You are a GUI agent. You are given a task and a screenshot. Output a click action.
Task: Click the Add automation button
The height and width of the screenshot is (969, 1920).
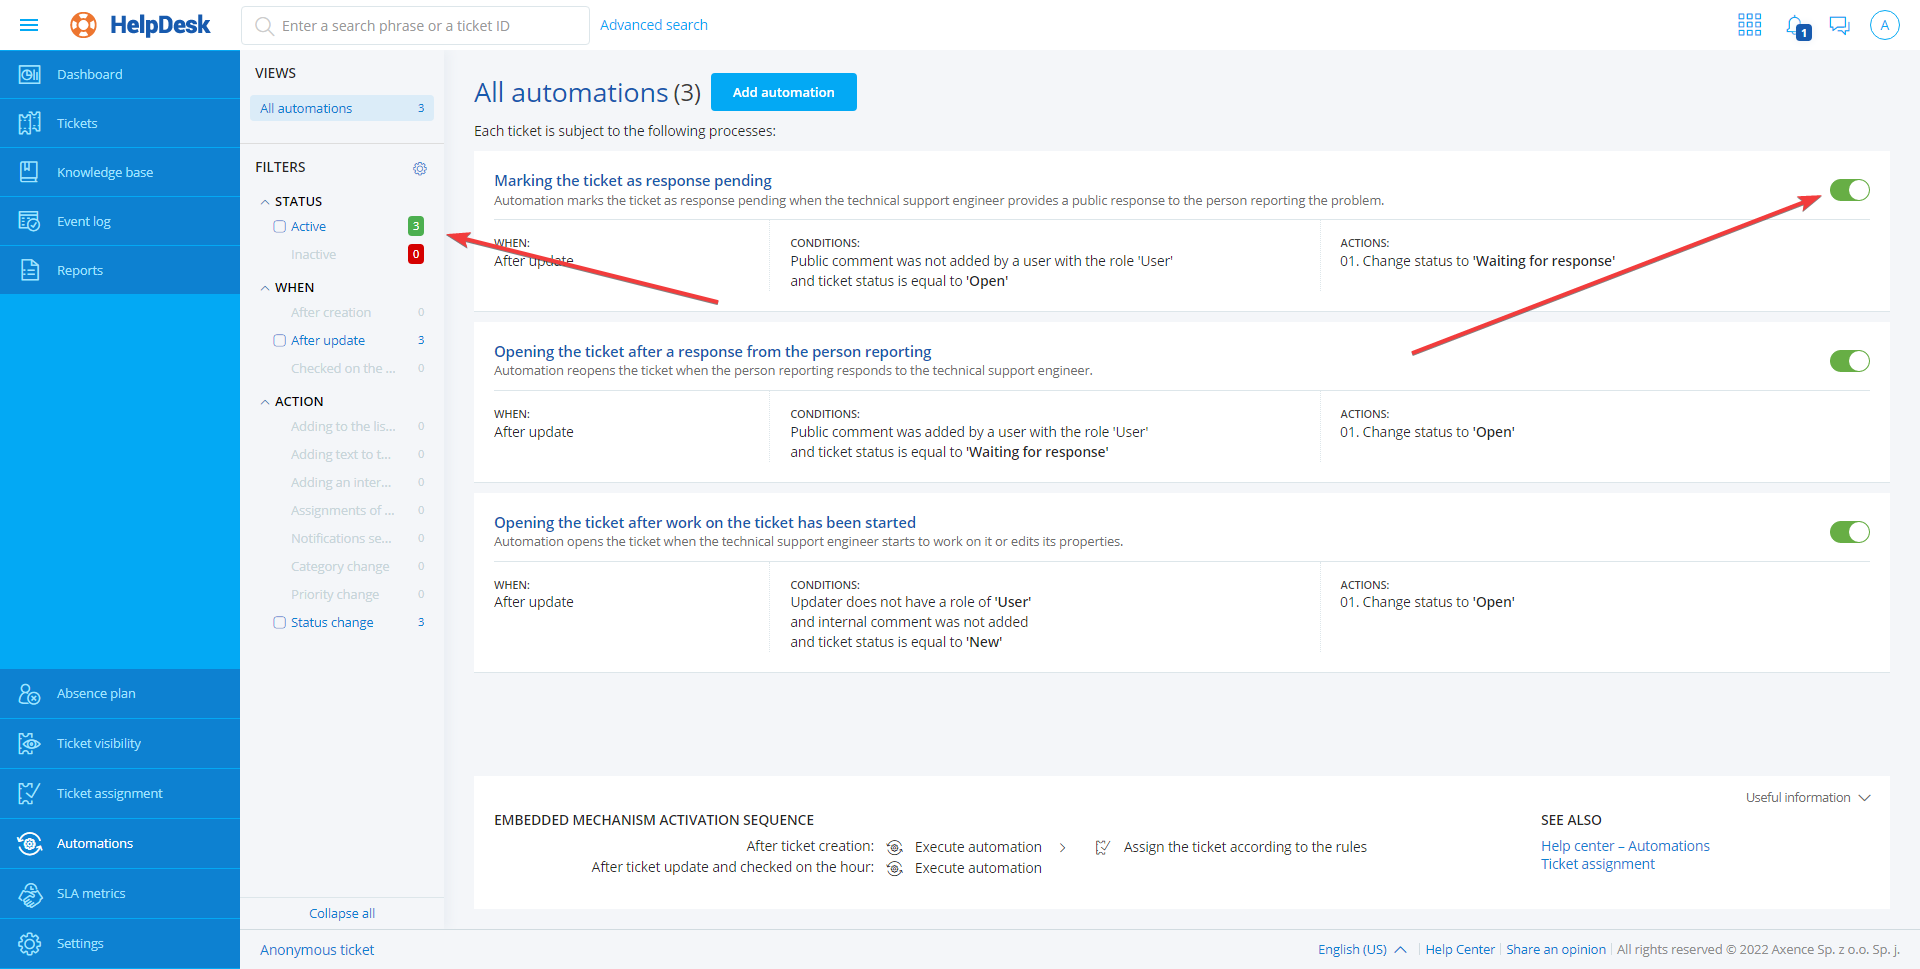coord(783,92)
